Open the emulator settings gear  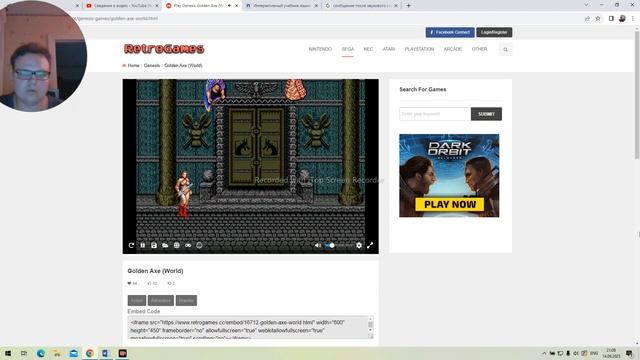click(359, 245)
